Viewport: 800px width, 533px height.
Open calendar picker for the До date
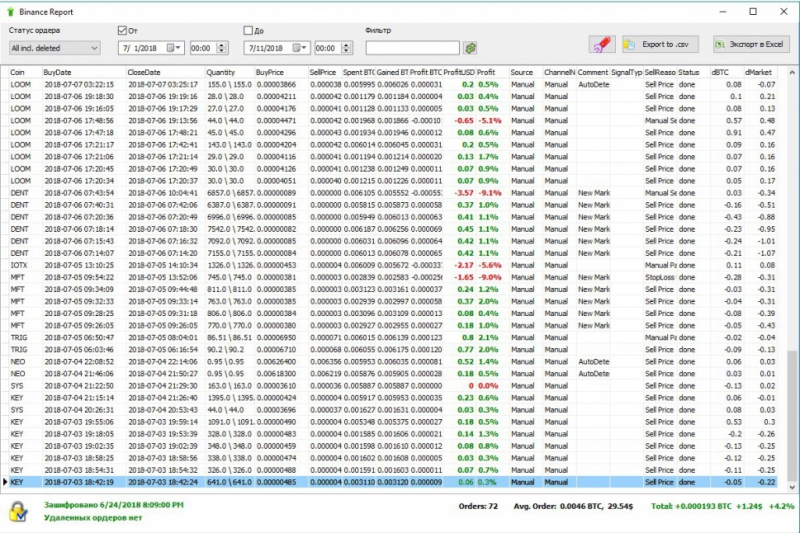pos(300,47)
